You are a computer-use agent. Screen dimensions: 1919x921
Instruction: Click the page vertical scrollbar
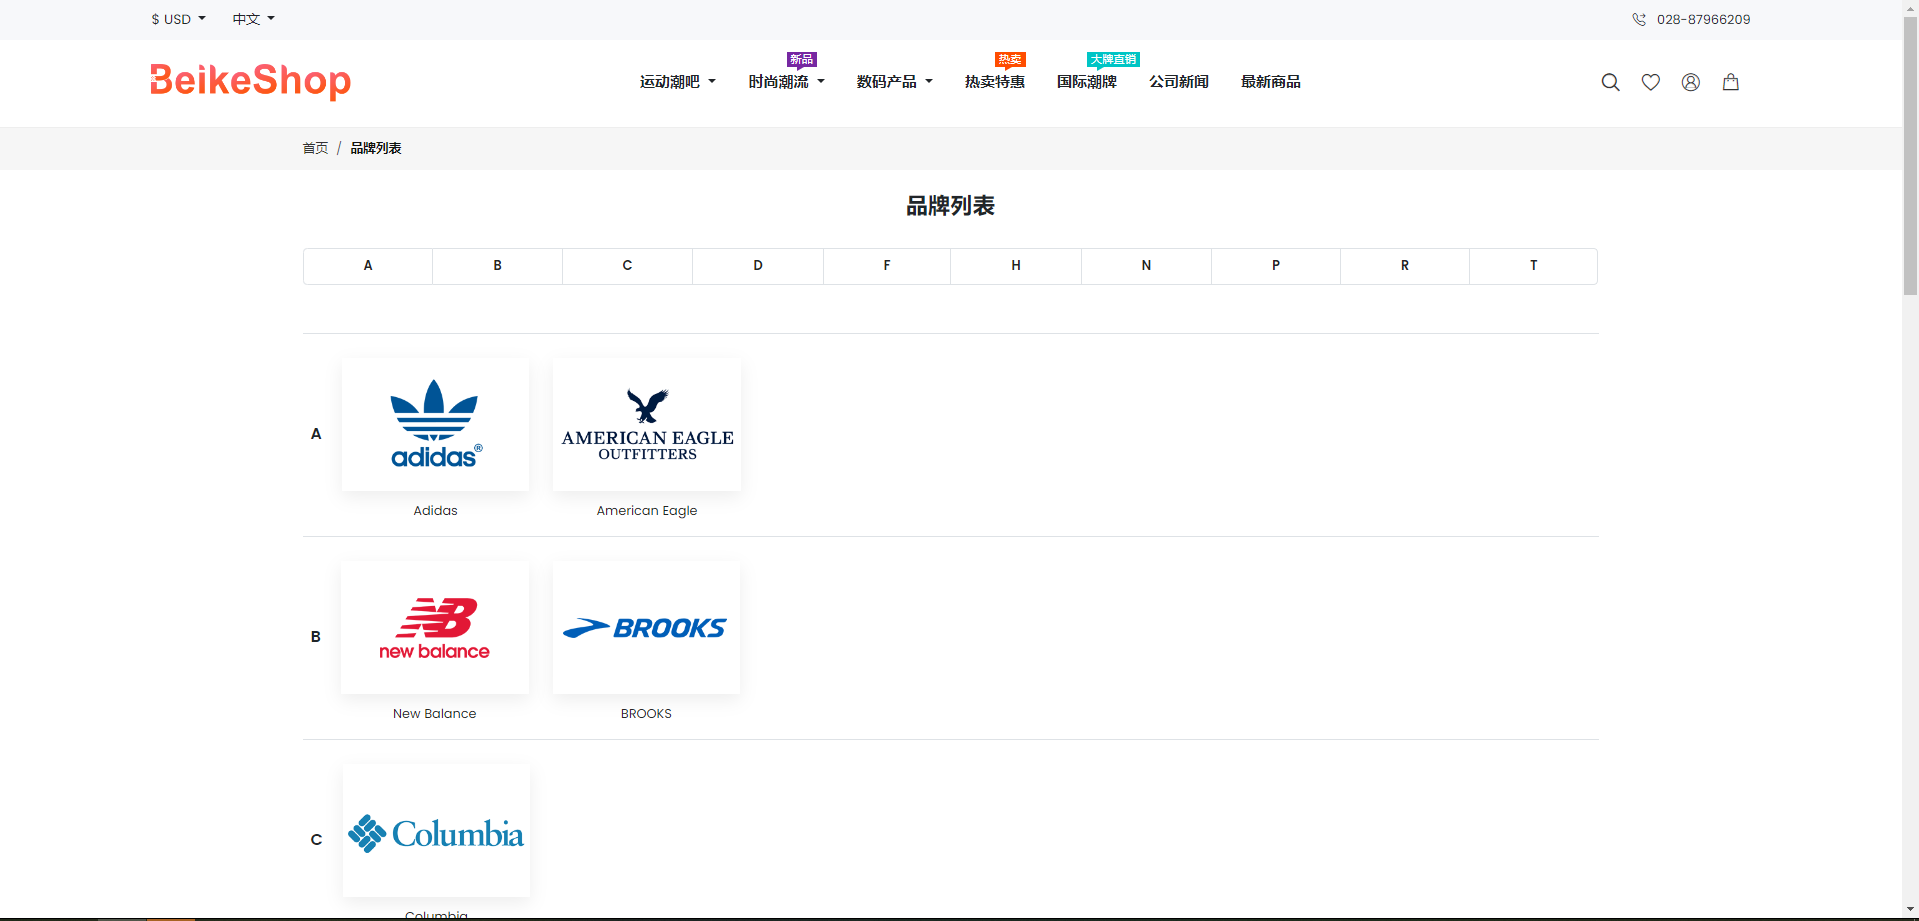click(x=1910, y=500)
